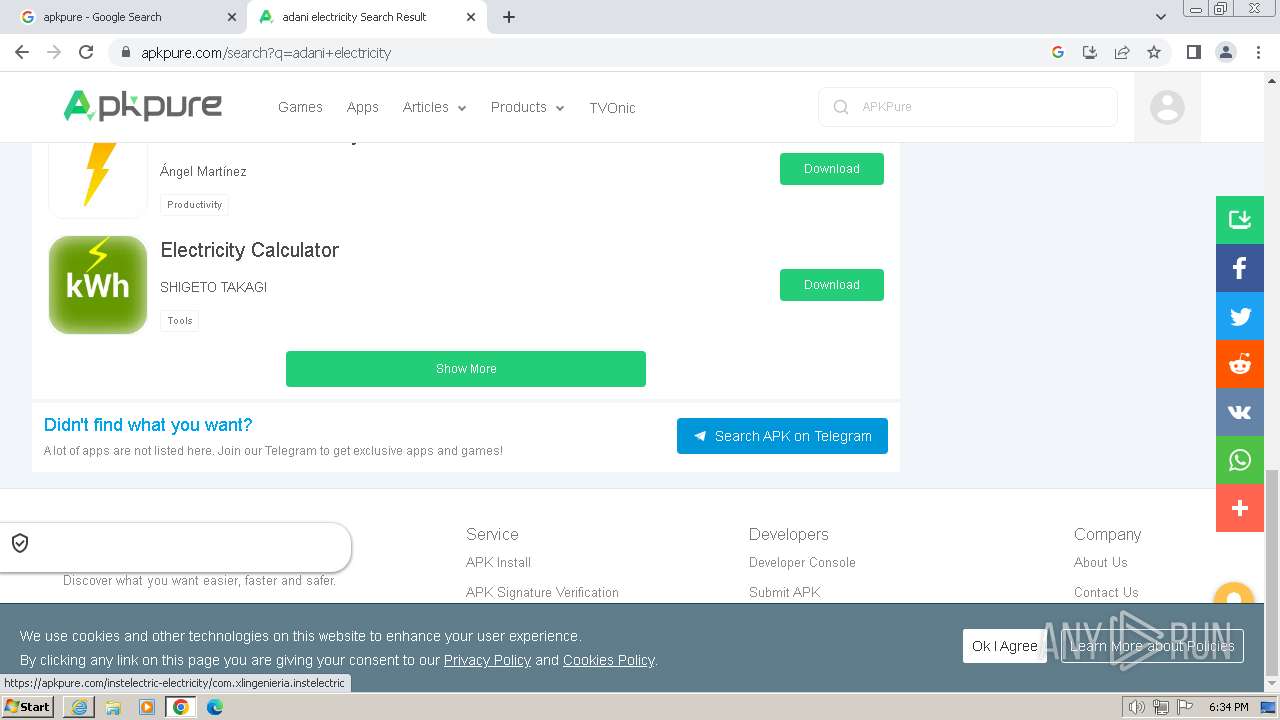The width and height of the screenshot is (1280, 720).
Task: Open the Contact Us link
Action: click(1106, 593)
